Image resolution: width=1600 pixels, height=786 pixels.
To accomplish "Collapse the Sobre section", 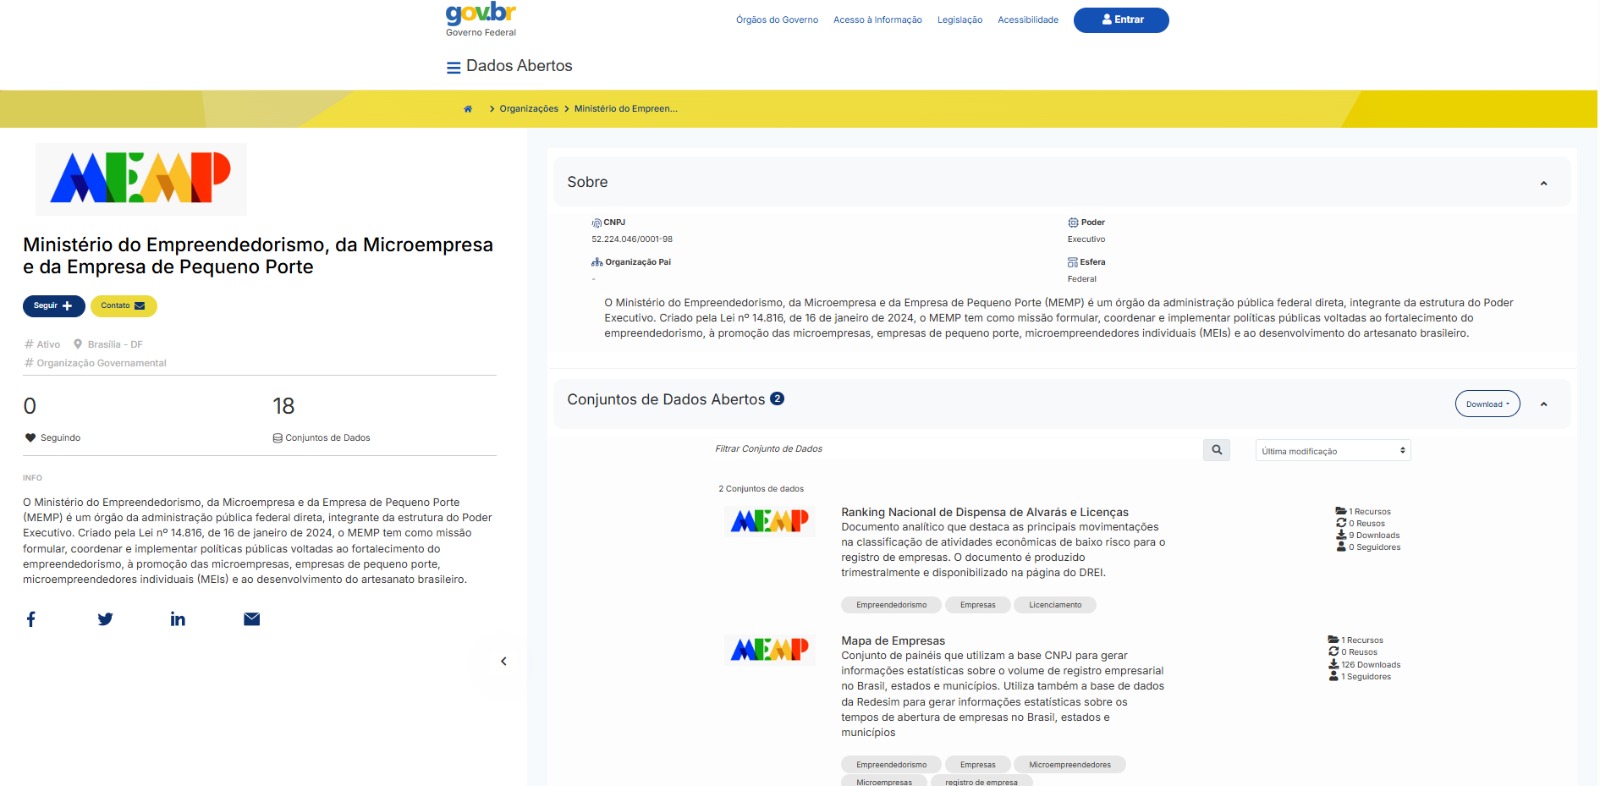I will tap(1544, 183).
